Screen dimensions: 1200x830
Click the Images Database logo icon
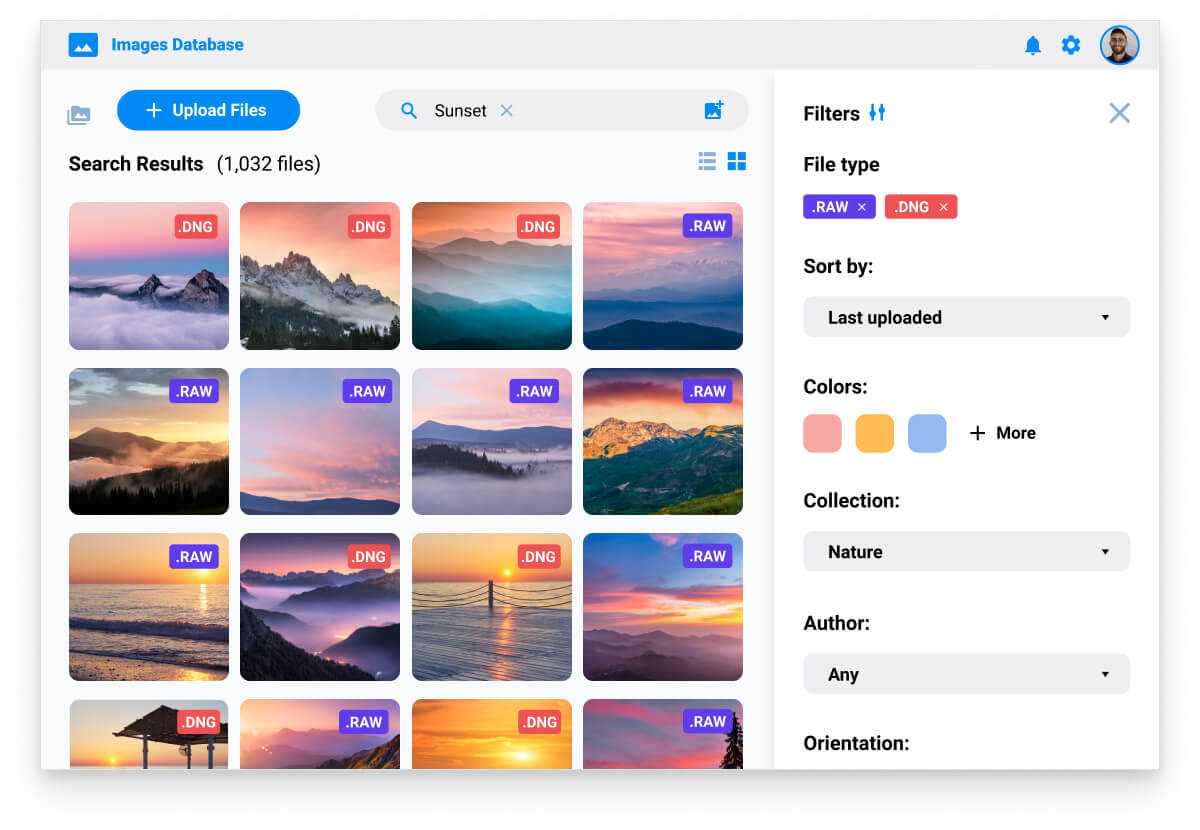coord(83,45)
